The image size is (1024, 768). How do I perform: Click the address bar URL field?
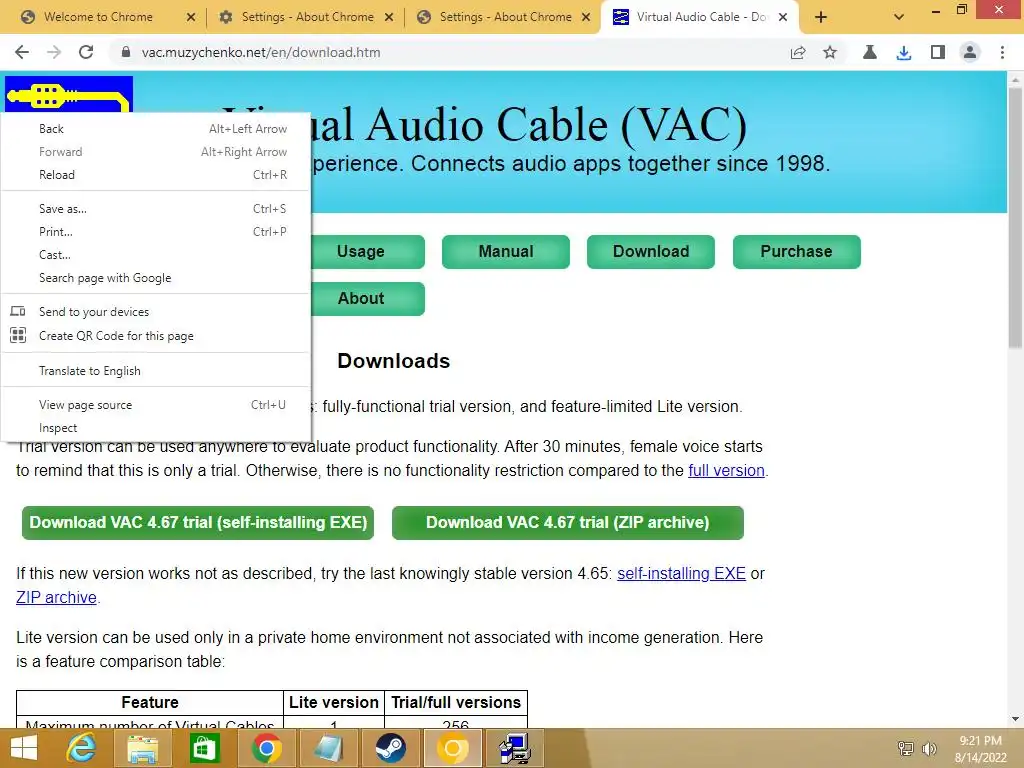[451, 52]
